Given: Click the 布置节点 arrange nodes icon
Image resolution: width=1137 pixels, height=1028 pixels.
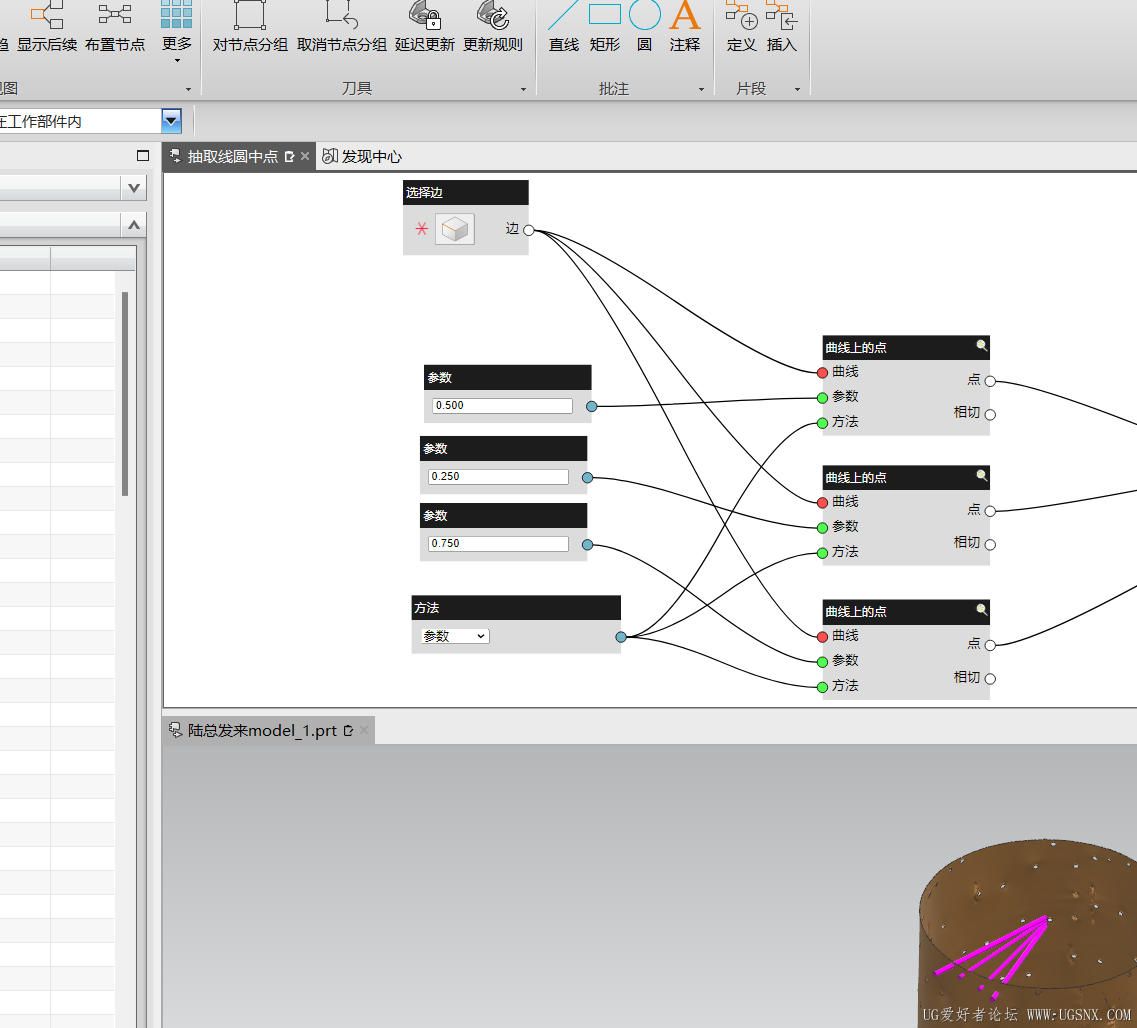Looking at the screenshot, I should pyautogui.click(x=115, y=15).
